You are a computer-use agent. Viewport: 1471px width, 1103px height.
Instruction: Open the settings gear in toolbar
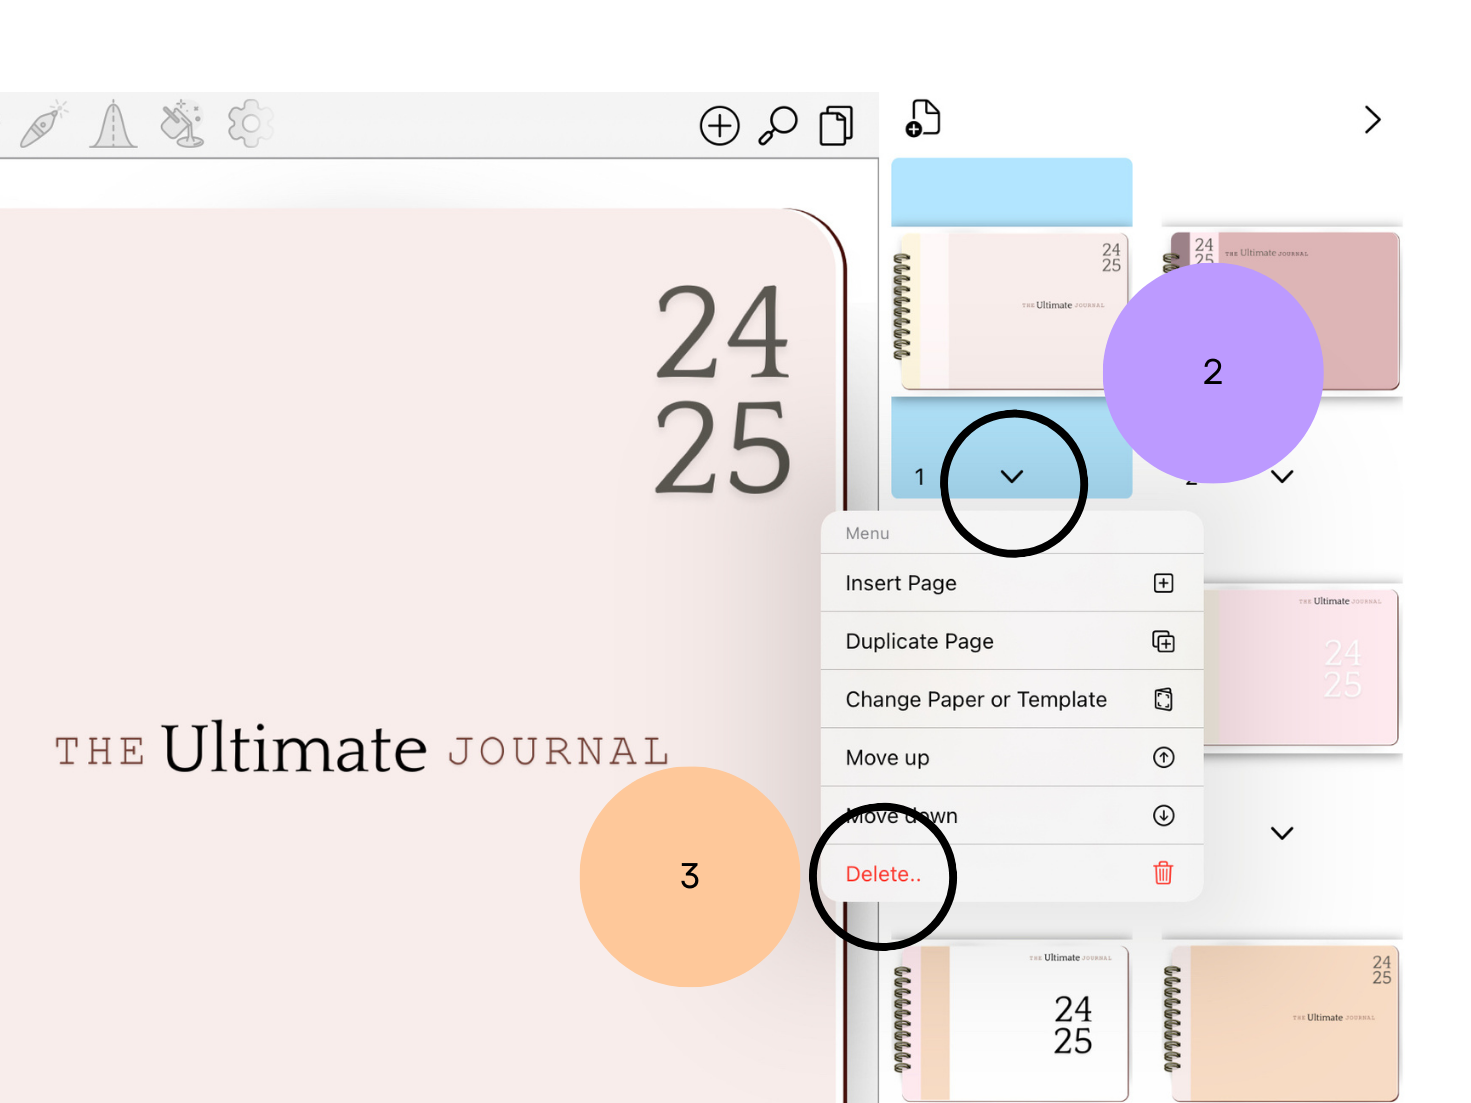(x=250, y=125)
